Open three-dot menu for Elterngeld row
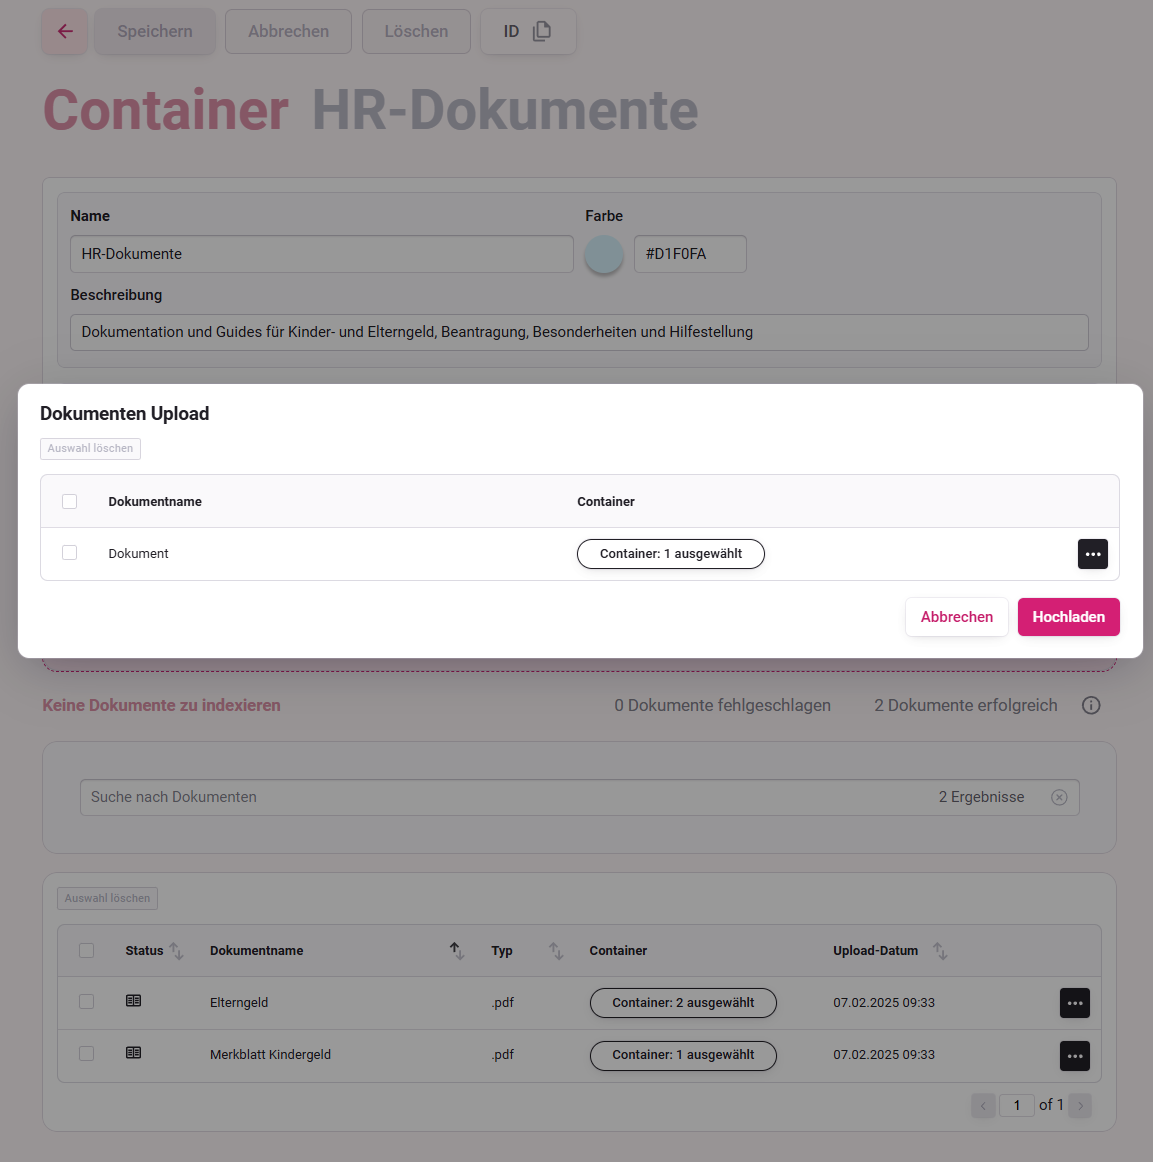Viewport: 1153px width, 1162px height. (1074, 1003)
